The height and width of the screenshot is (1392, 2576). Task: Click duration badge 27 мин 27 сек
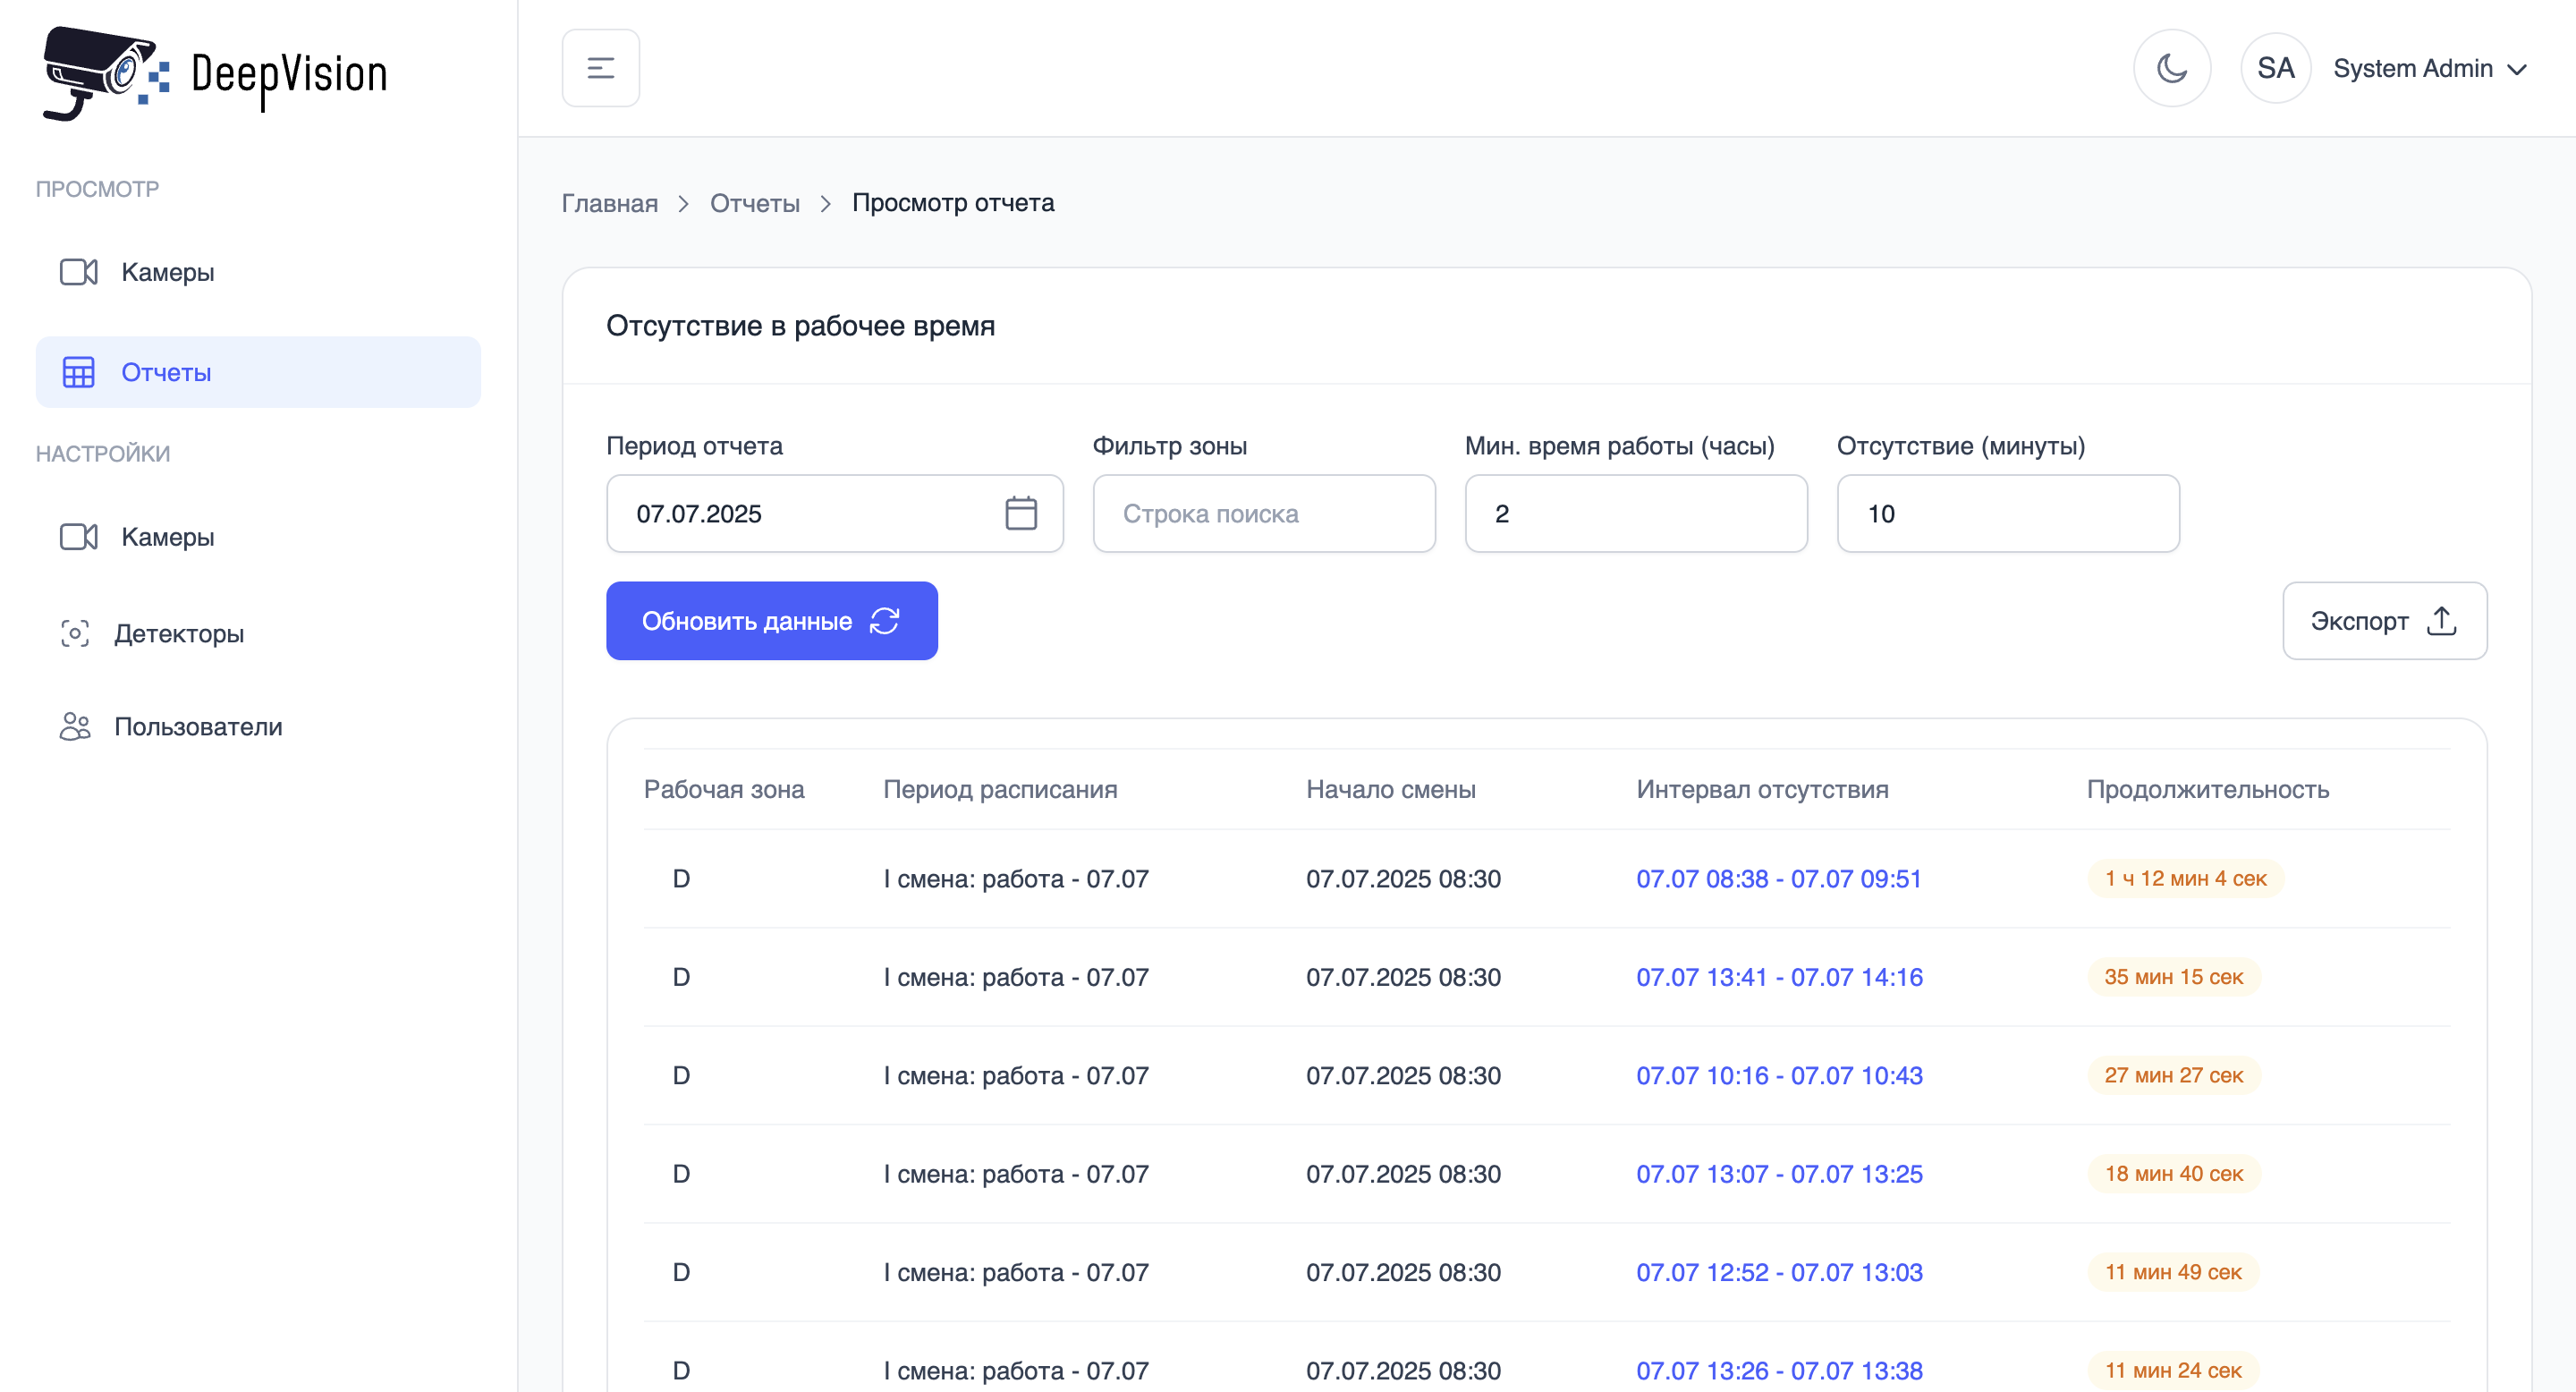(x=2173, y=1075)
